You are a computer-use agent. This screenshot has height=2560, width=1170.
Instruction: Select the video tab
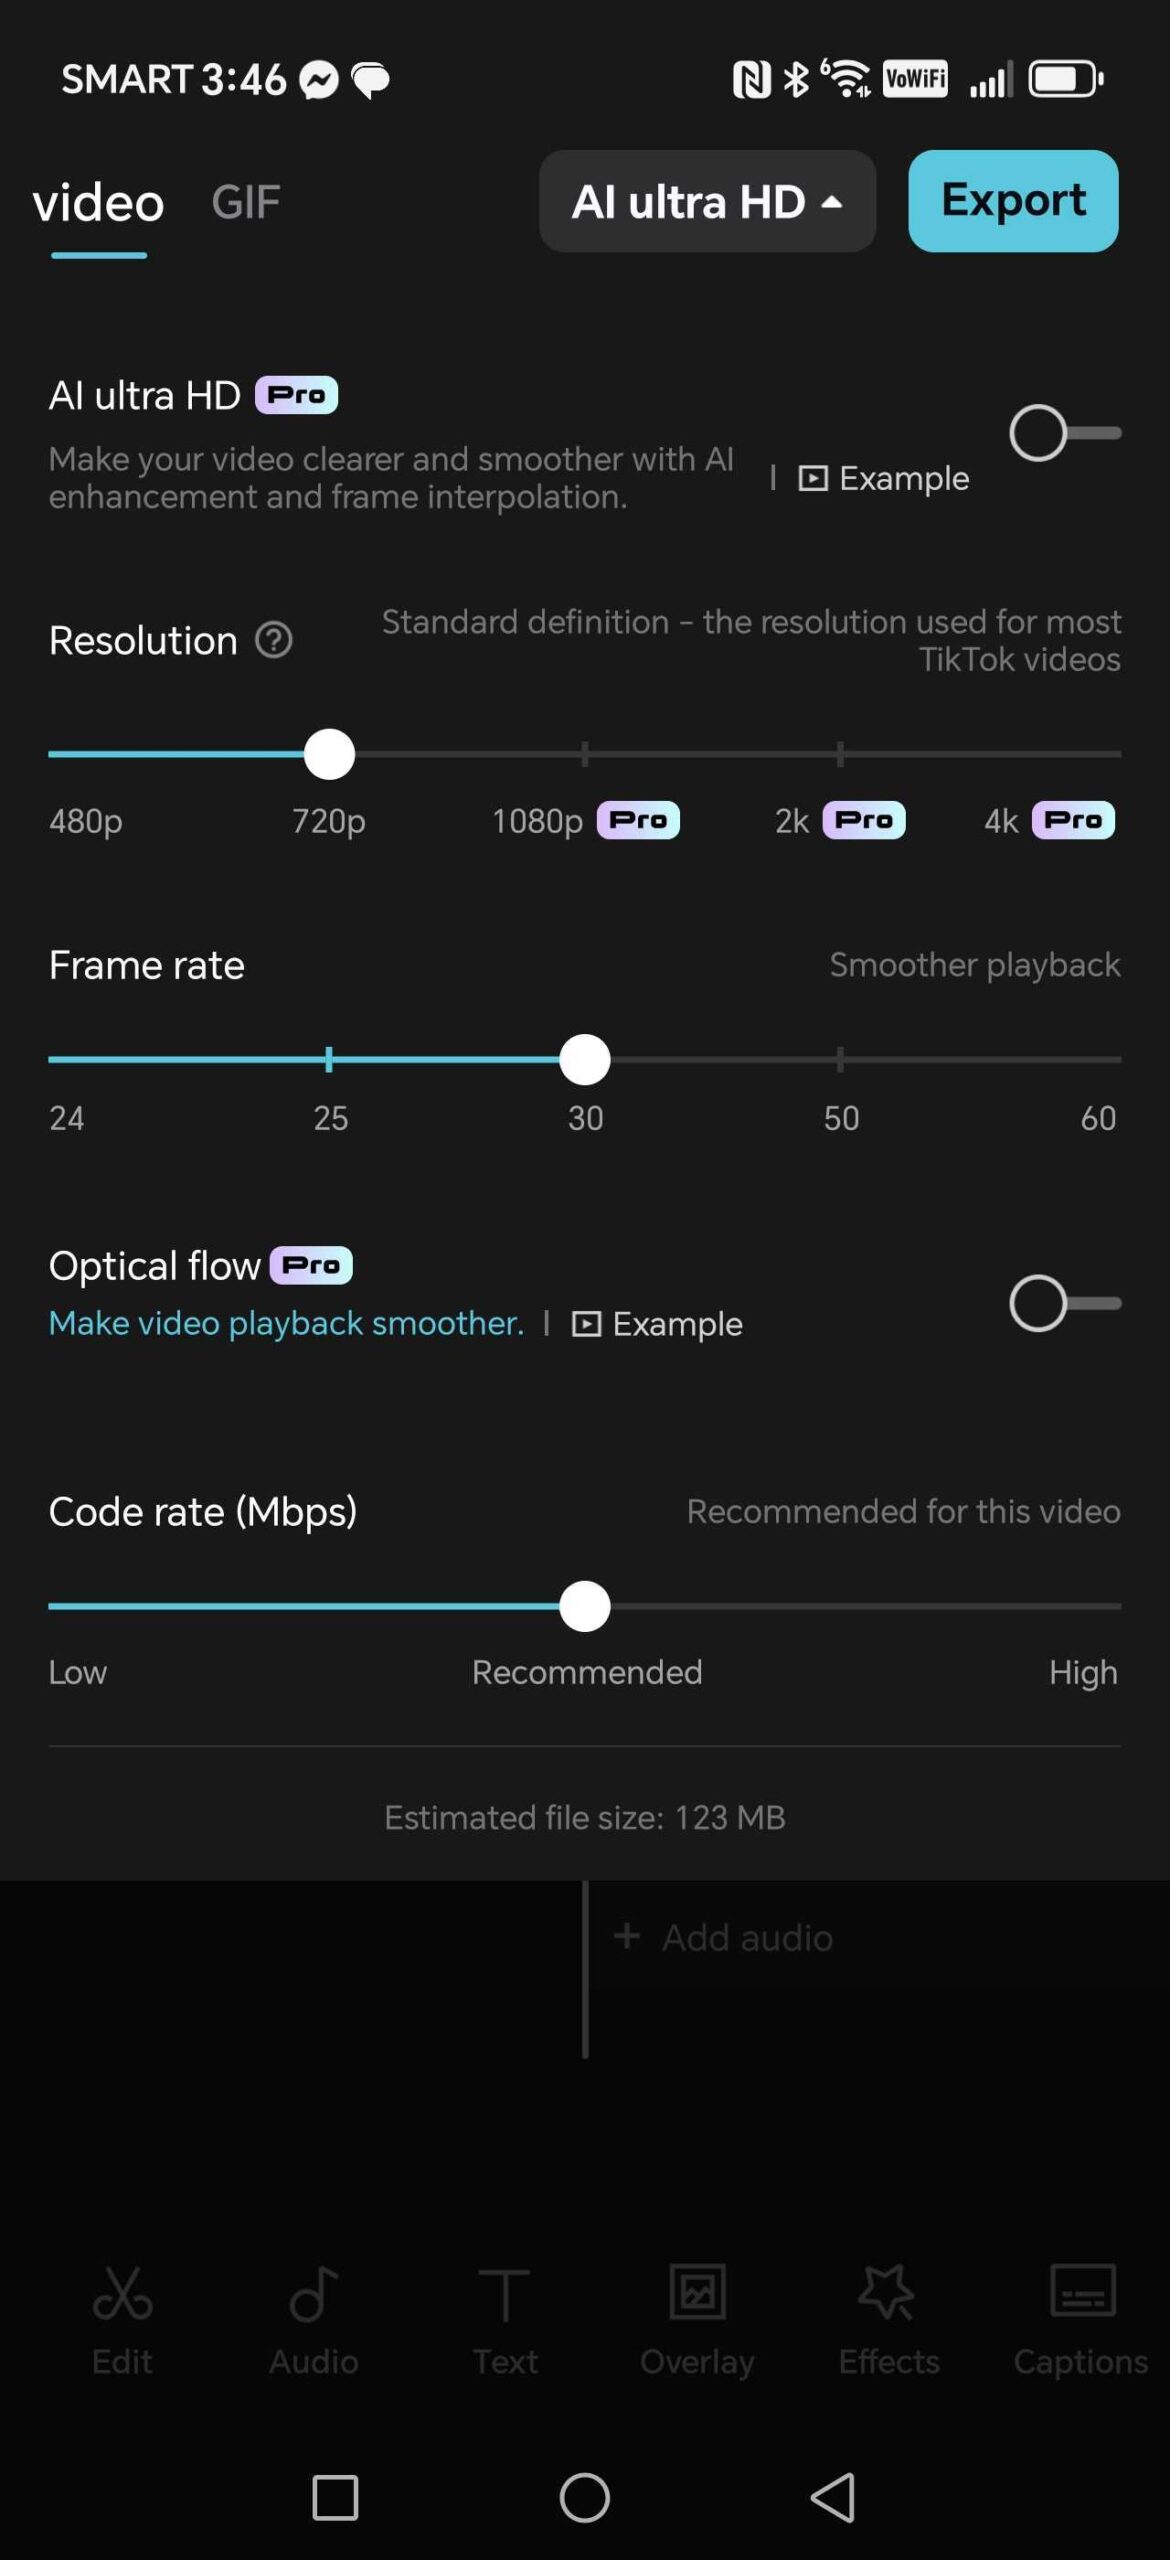[x=98, y=203]
